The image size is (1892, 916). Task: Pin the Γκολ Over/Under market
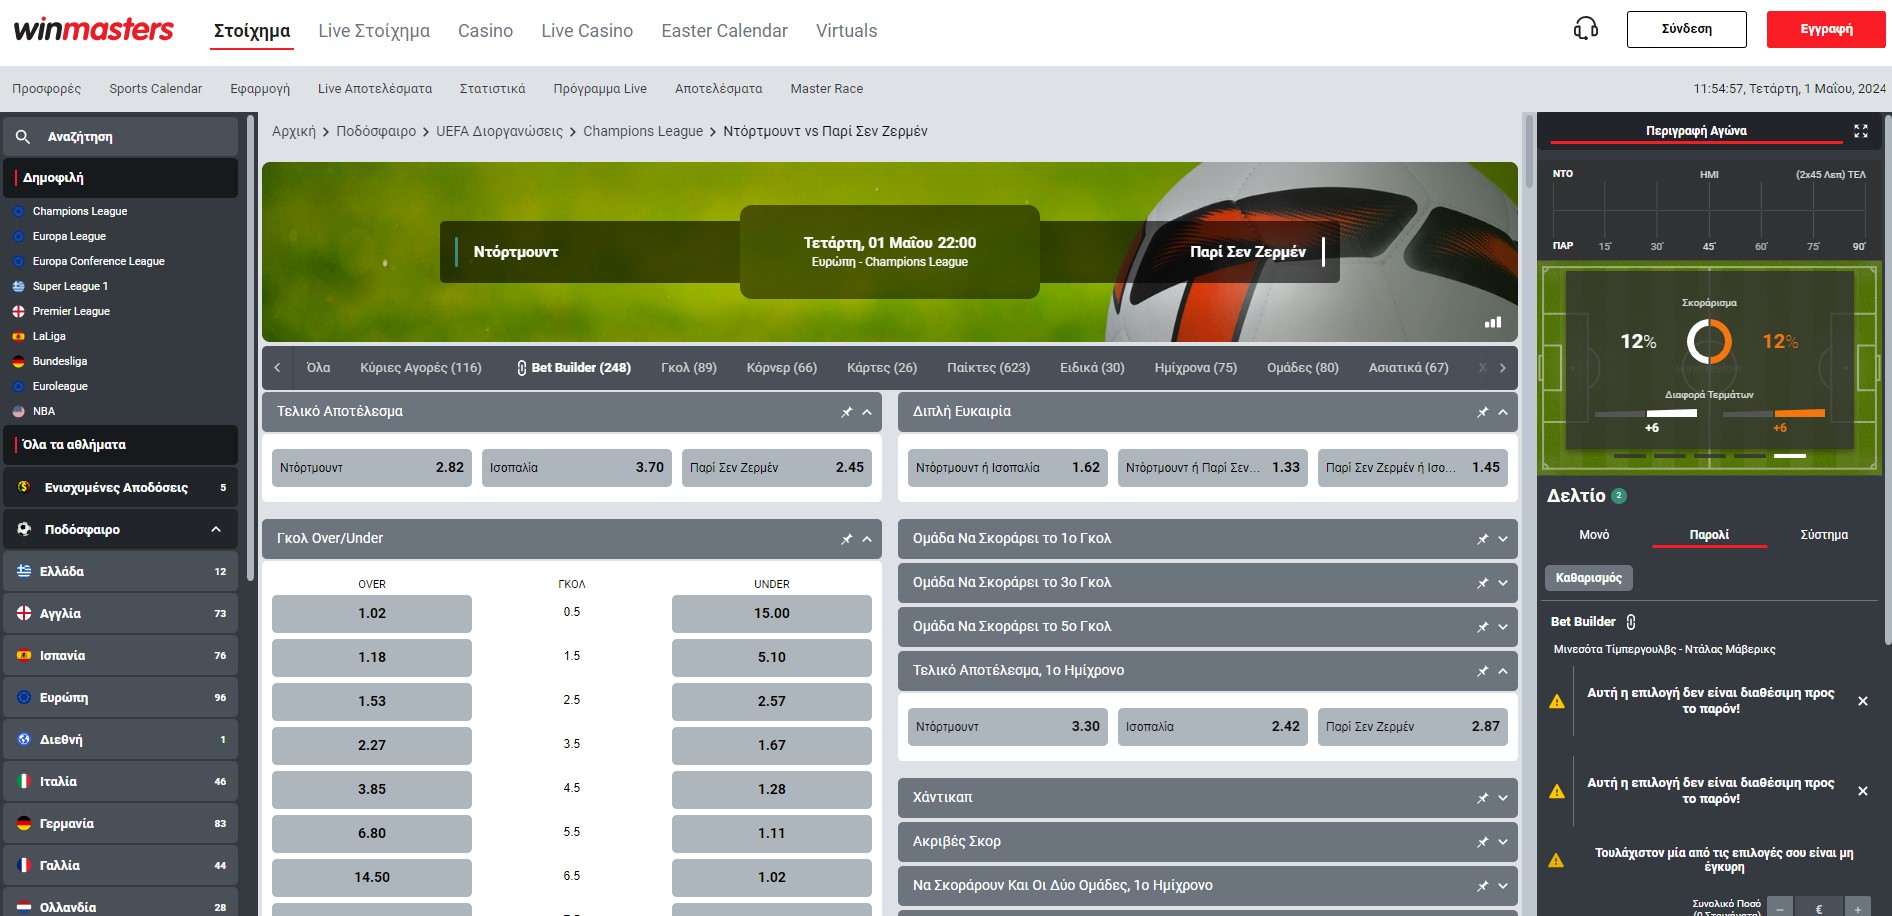(845, 538)
